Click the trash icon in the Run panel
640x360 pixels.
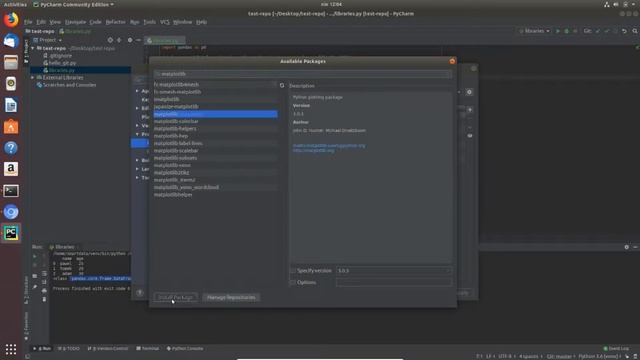(x=44, y=299)
